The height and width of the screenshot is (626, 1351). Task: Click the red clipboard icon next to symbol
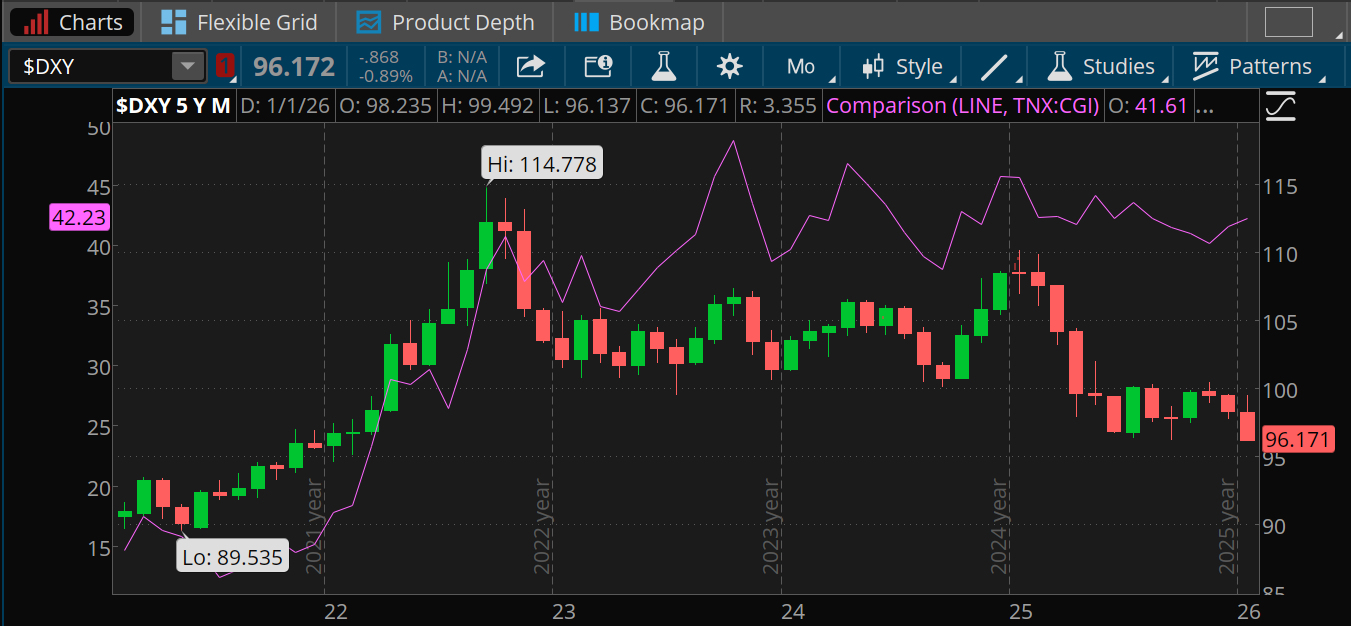(x=226, y=67)
